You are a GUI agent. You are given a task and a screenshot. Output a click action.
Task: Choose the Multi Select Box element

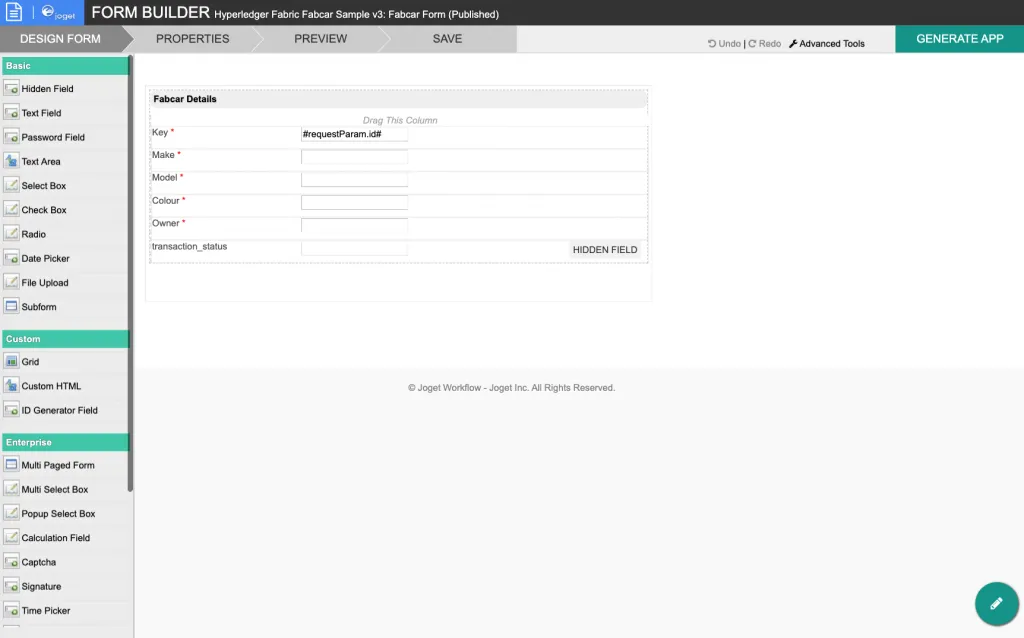pyautogui.click(x=65, y=489)
